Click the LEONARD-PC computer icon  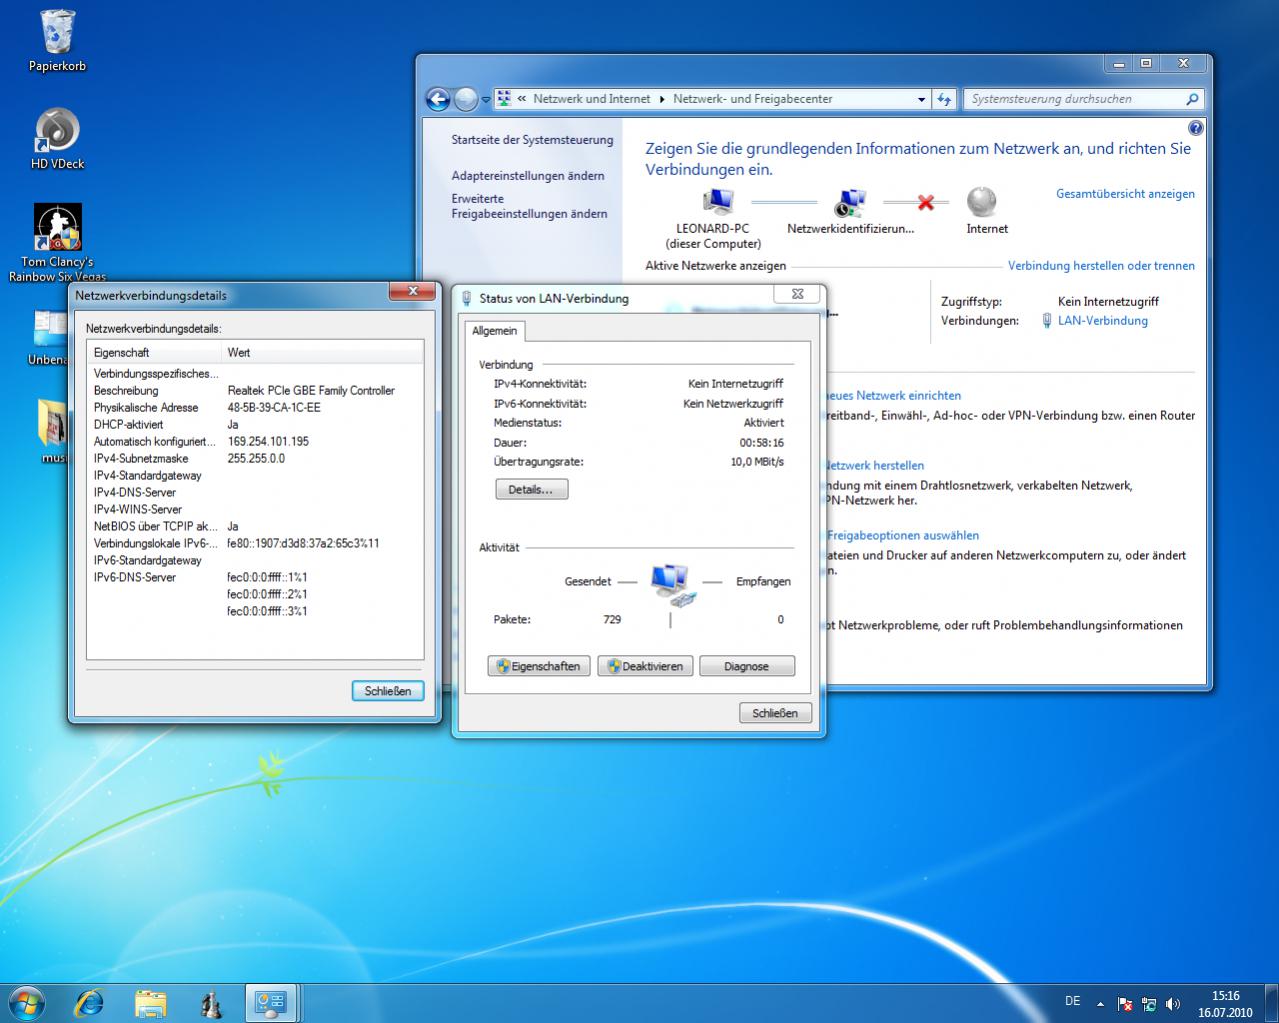pos(716,203)
